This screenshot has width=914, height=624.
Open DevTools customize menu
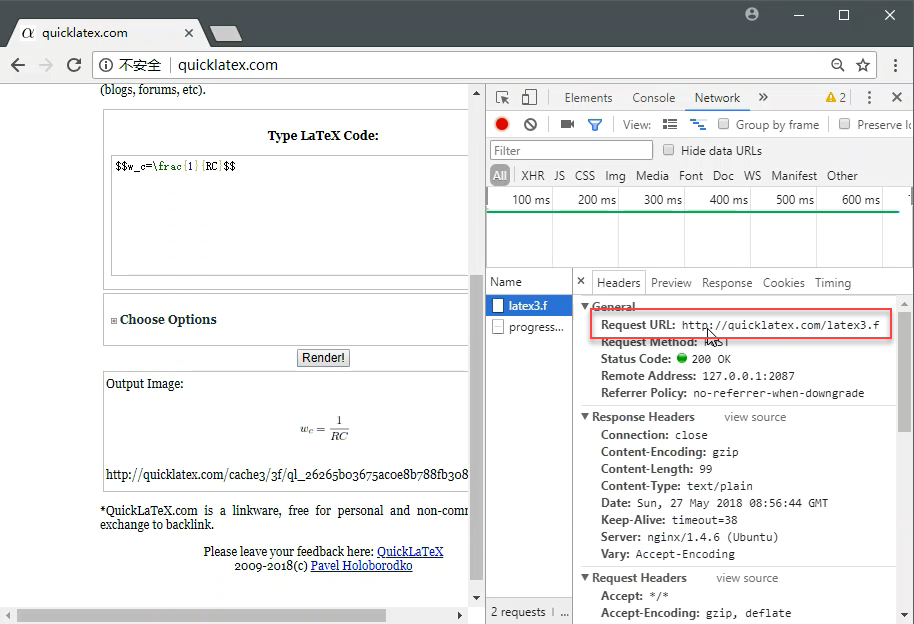[x=869, y=97]
